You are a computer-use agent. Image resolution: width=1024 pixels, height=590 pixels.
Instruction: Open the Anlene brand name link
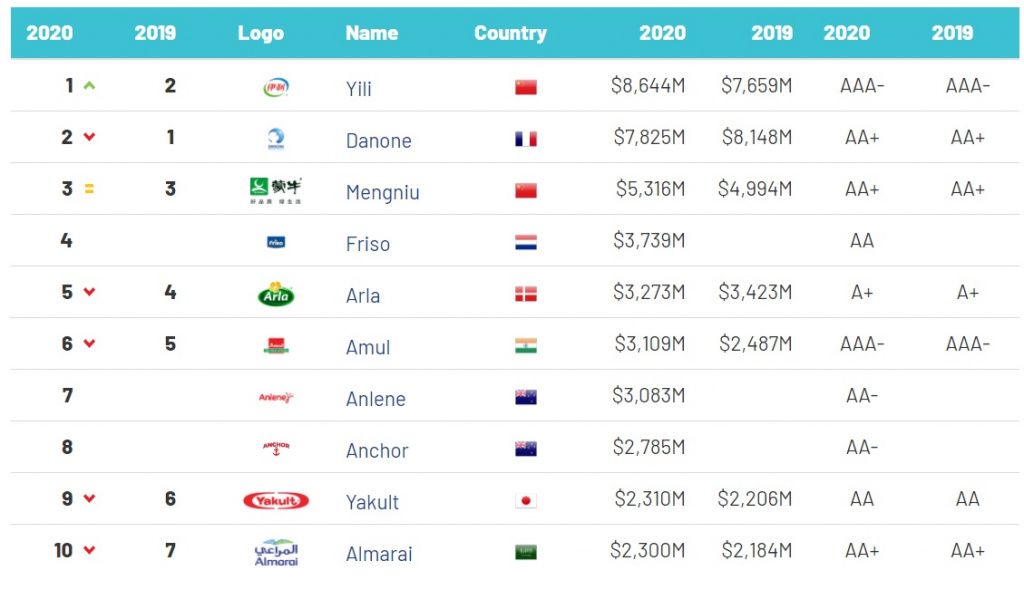coord(375,399)
